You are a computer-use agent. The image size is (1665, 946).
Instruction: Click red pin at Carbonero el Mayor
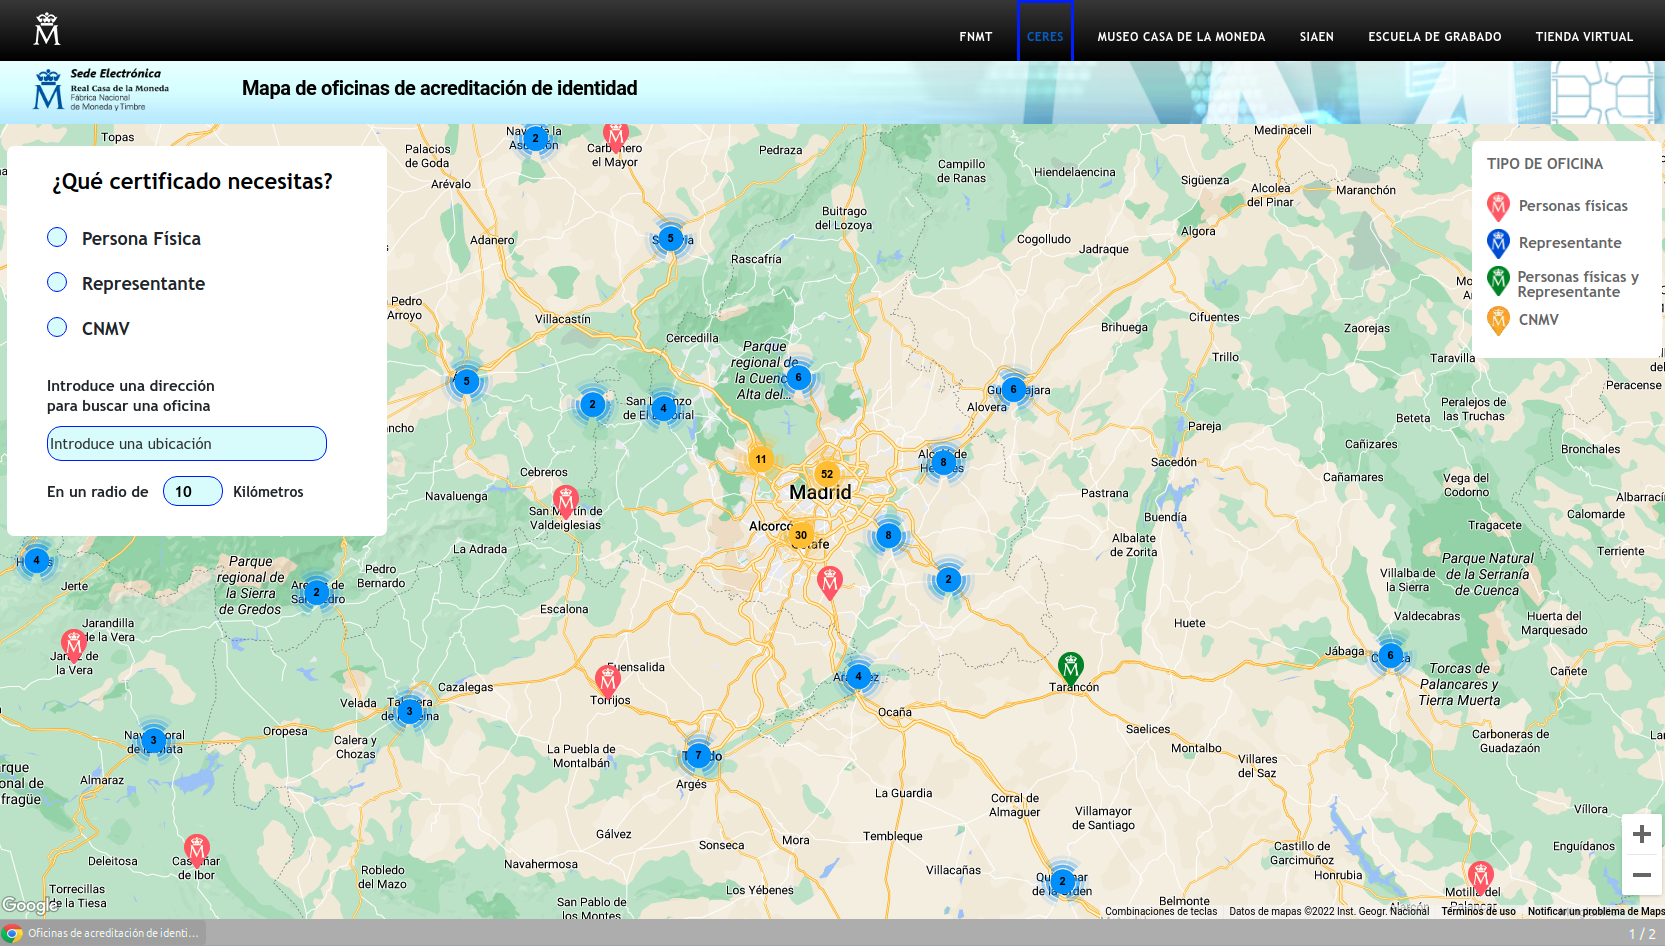coord(616,137)
